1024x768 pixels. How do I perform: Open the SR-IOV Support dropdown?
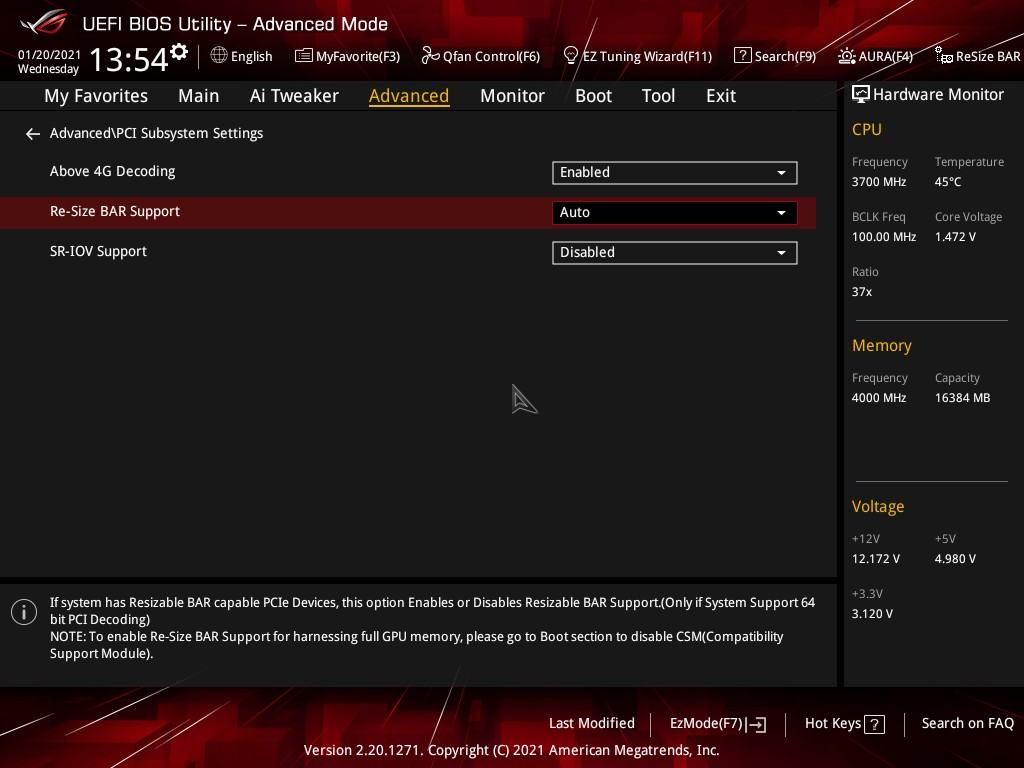(675, 253)
